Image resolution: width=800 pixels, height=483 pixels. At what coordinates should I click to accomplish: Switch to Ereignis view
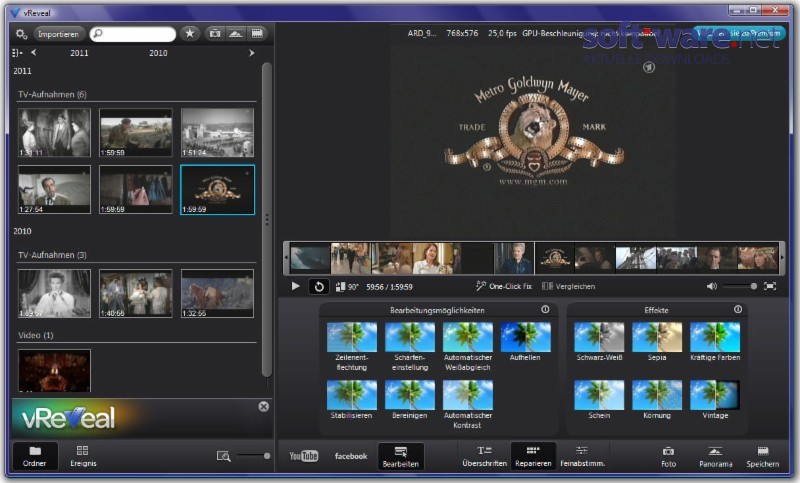point(83,456)
